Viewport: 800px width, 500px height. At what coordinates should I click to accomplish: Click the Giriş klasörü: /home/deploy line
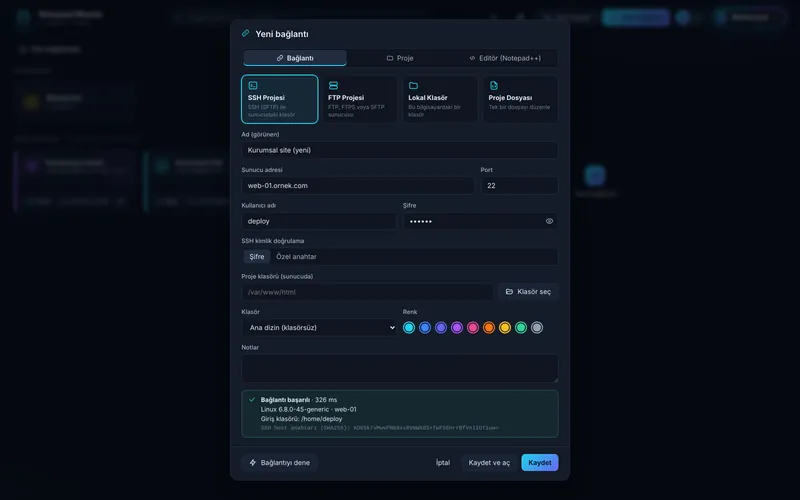302,418
